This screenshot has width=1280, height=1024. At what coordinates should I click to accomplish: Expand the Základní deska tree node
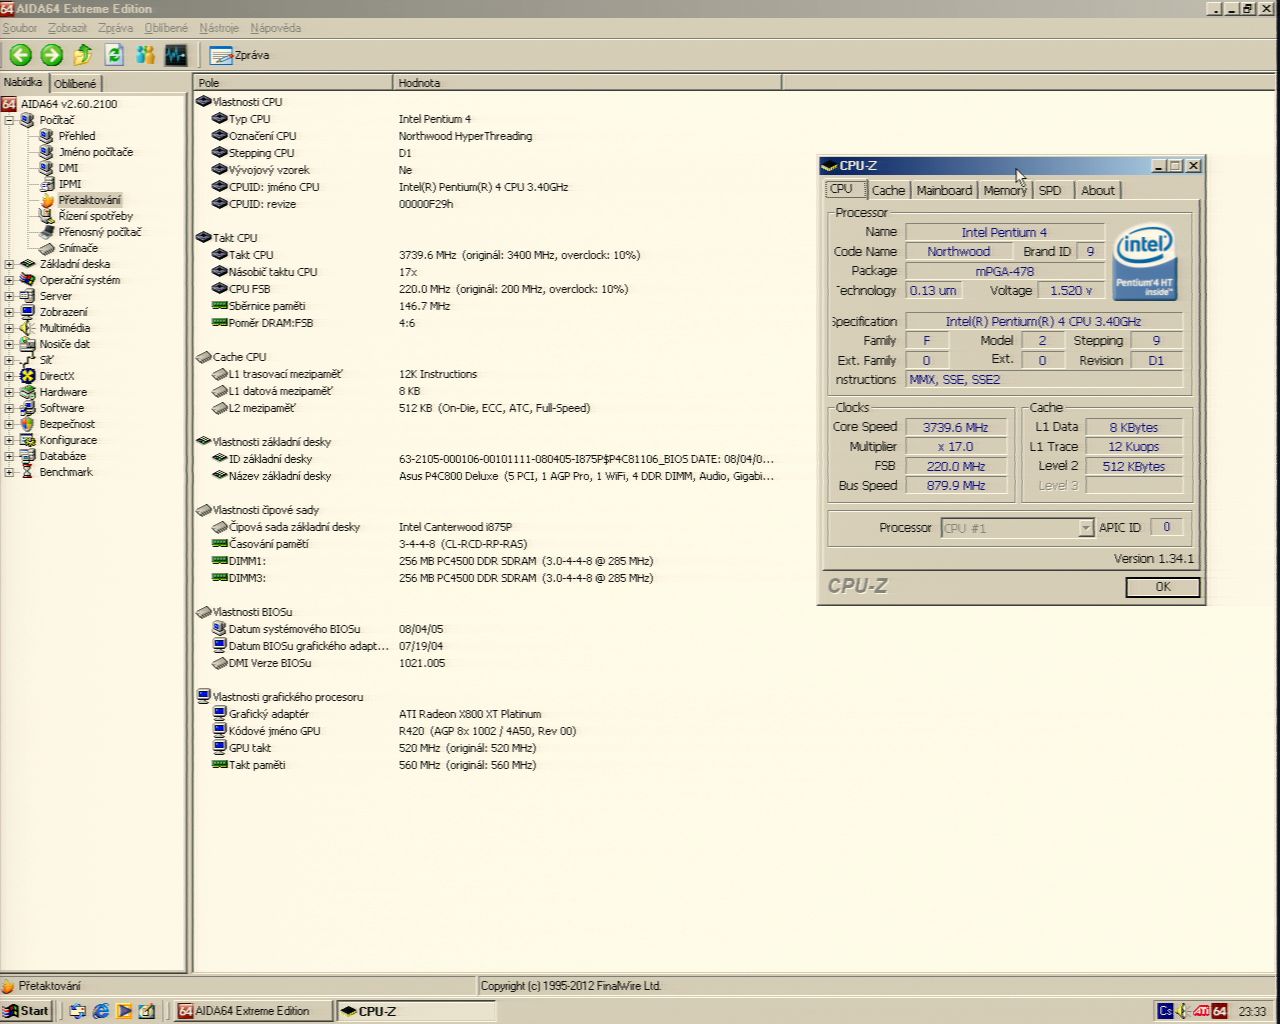click(x=9, y=264)
